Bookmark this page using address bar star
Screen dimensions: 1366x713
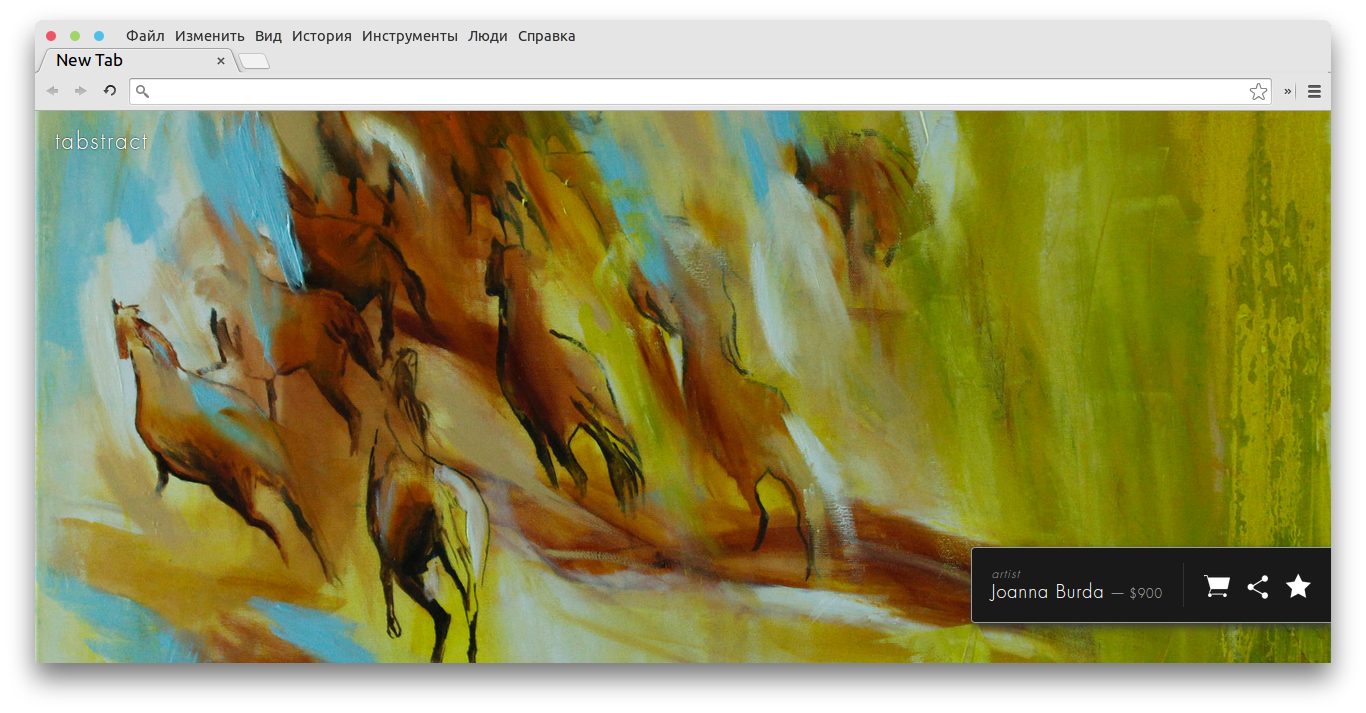(x=1258, y=92)
